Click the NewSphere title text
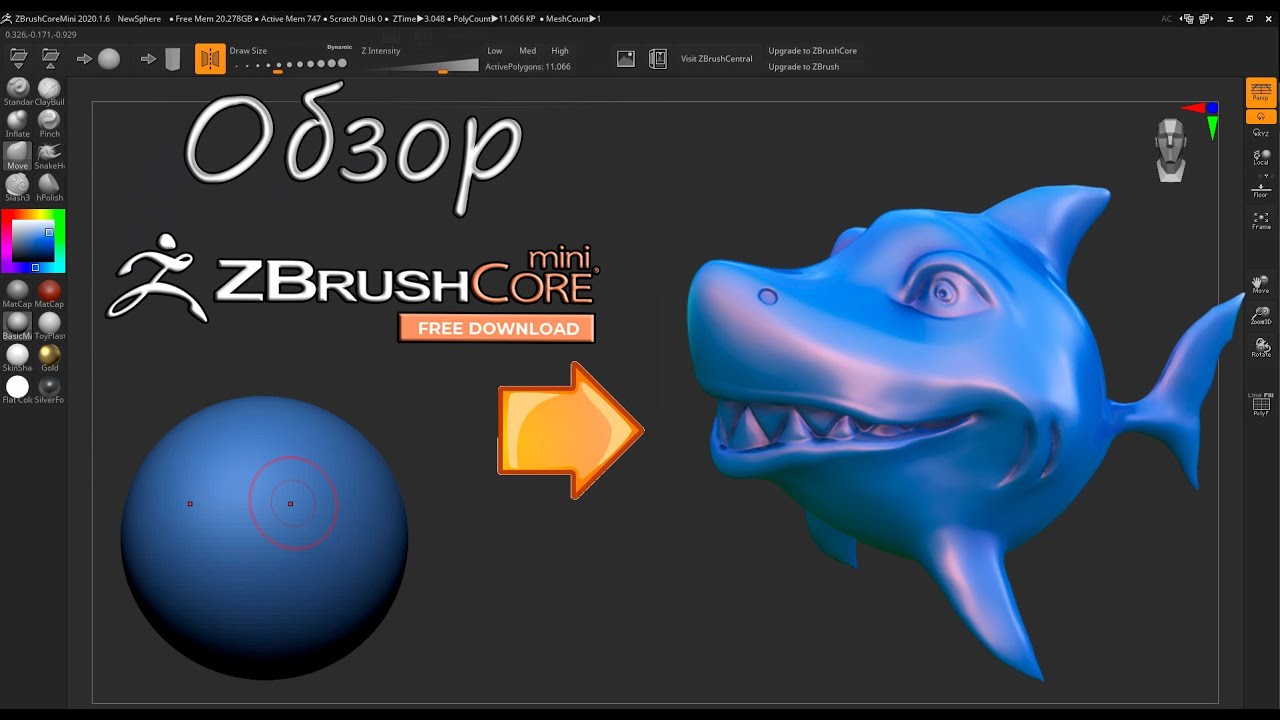This screenshot has width=1280, height=720. point(139,19)
